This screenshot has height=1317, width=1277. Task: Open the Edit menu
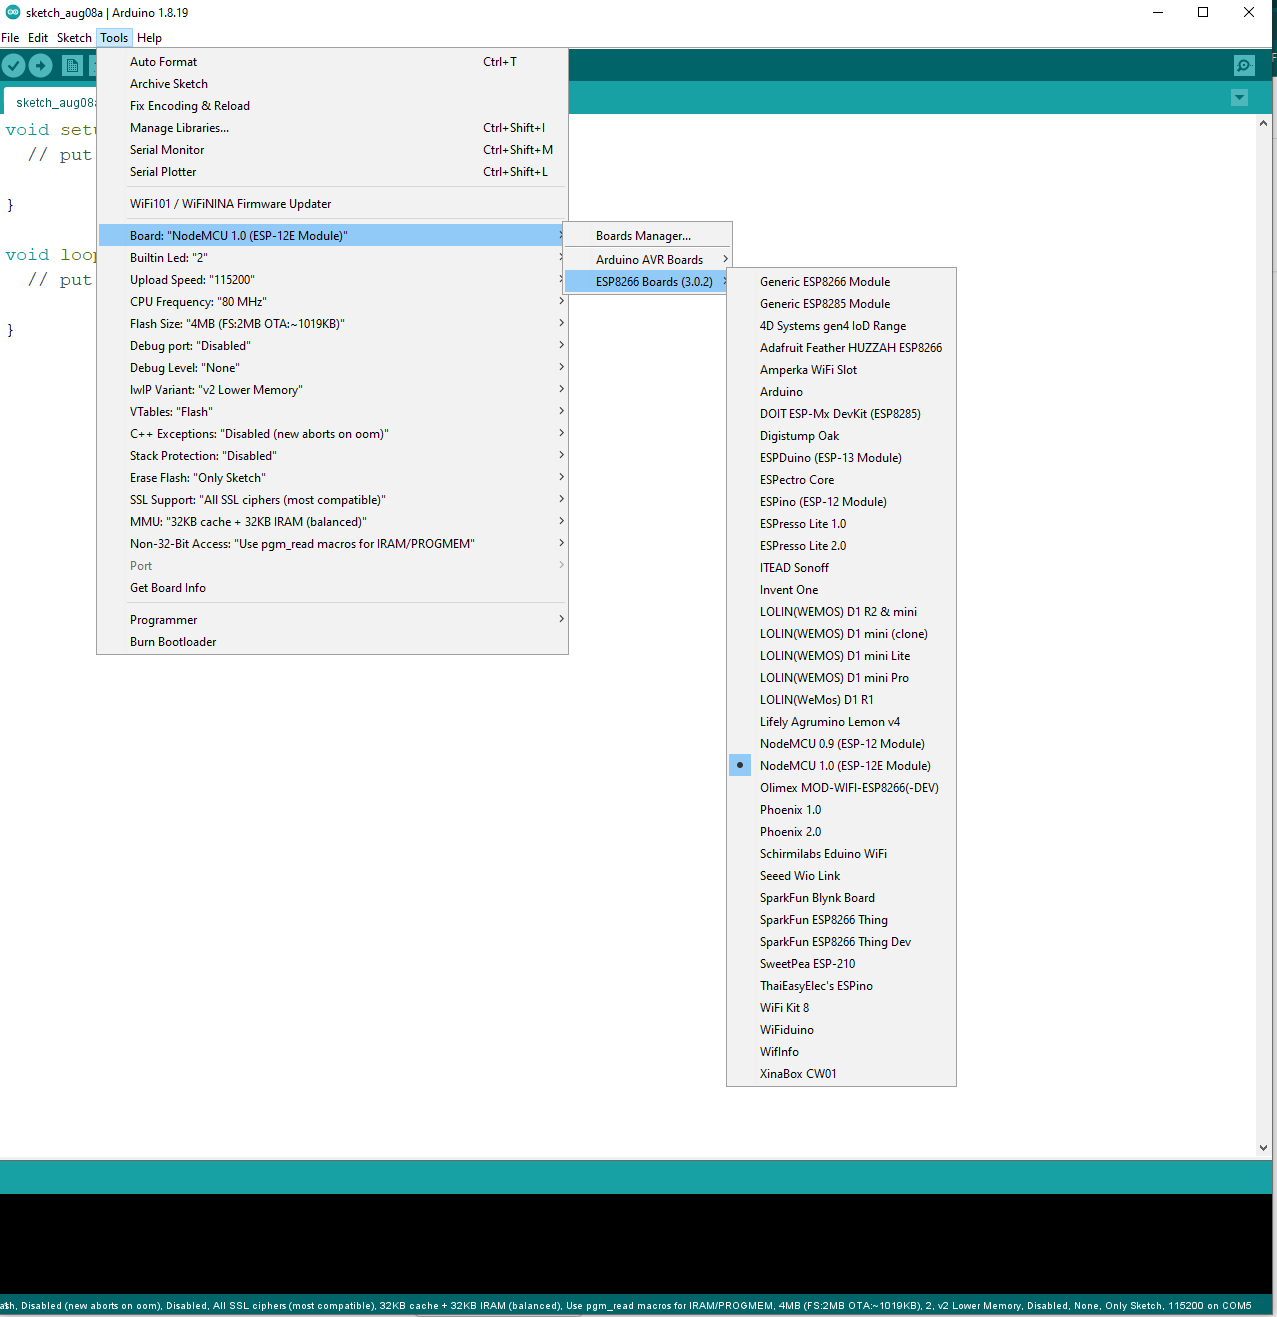pos(38,38)
